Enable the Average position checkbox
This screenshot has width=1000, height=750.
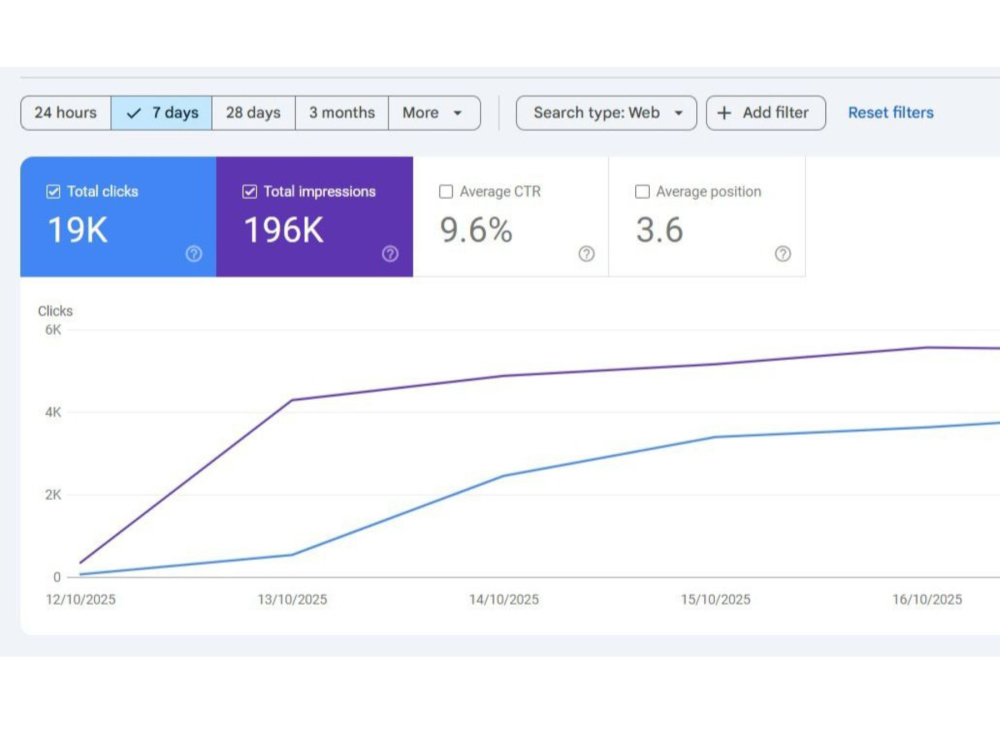coord(642,191)
